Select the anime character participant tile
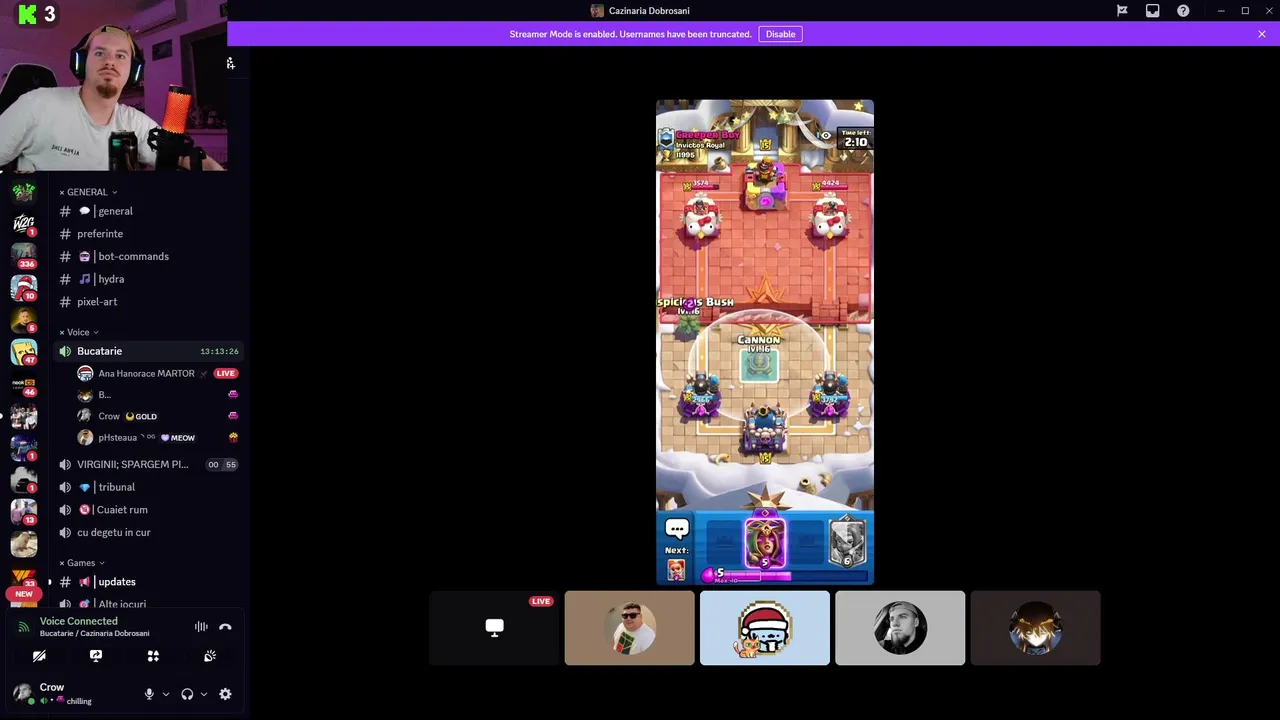The width and height of the screenshot is (1280, 720). pos(1035,628)
